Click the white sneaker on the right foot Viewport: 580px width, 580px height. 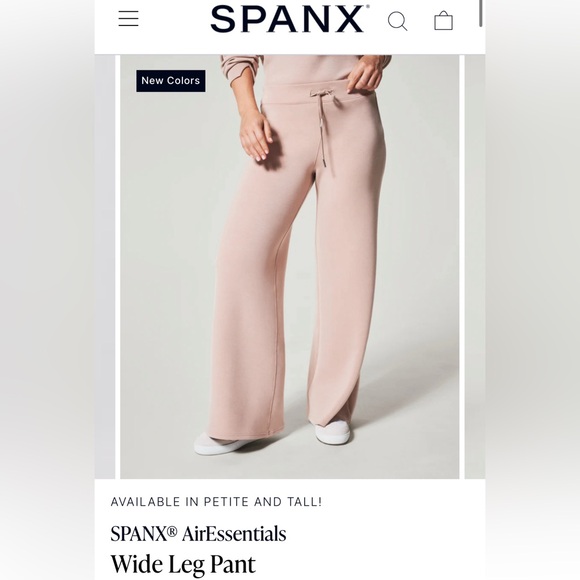point(332,432)
